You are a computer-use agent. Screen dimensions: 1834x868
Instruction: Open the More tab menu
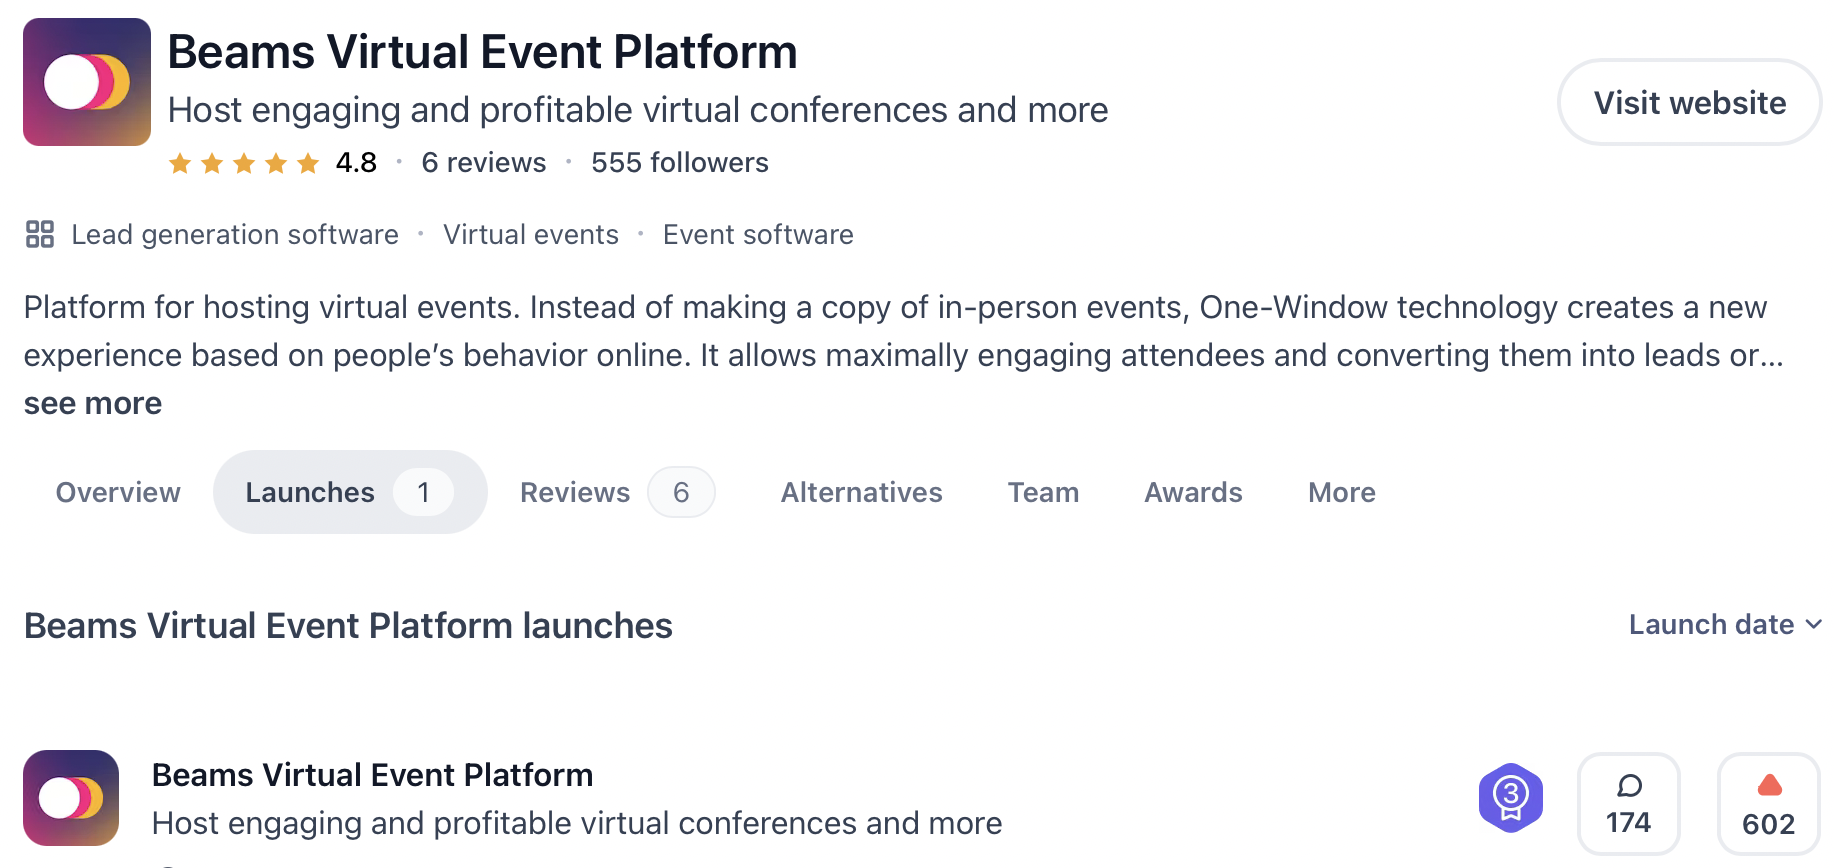tap(1342, 492)
